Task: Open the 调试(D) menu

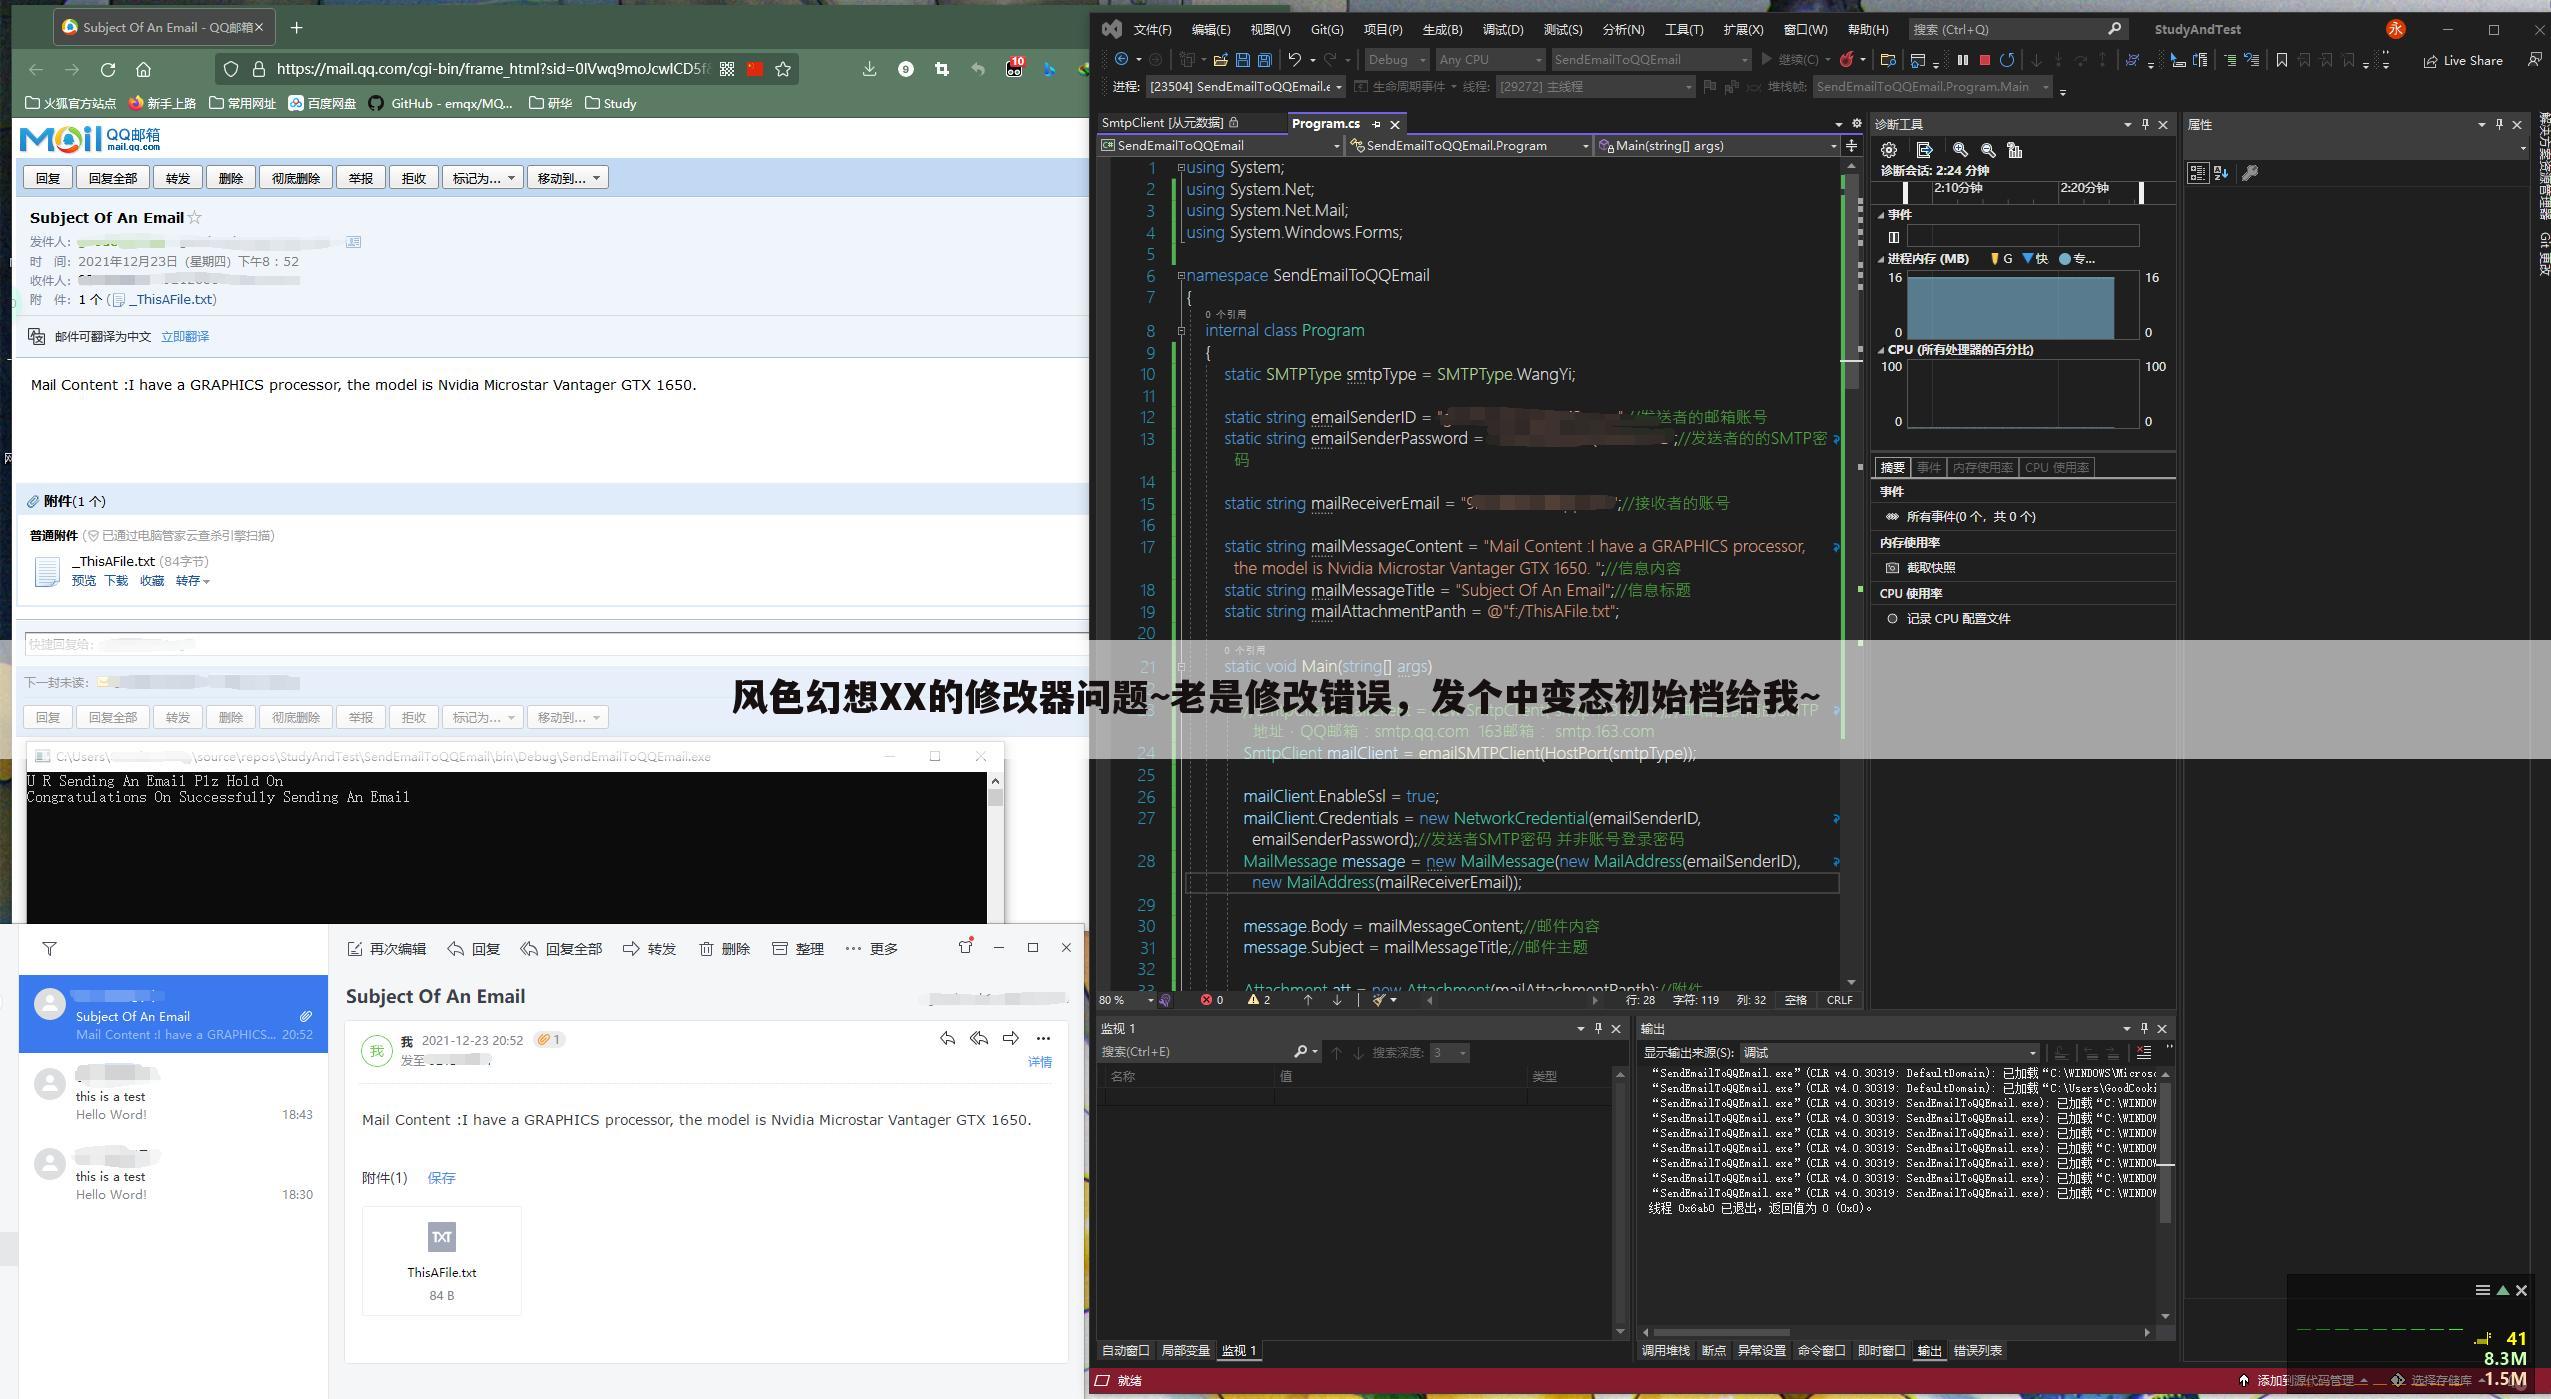Action: click(1502, 29)
